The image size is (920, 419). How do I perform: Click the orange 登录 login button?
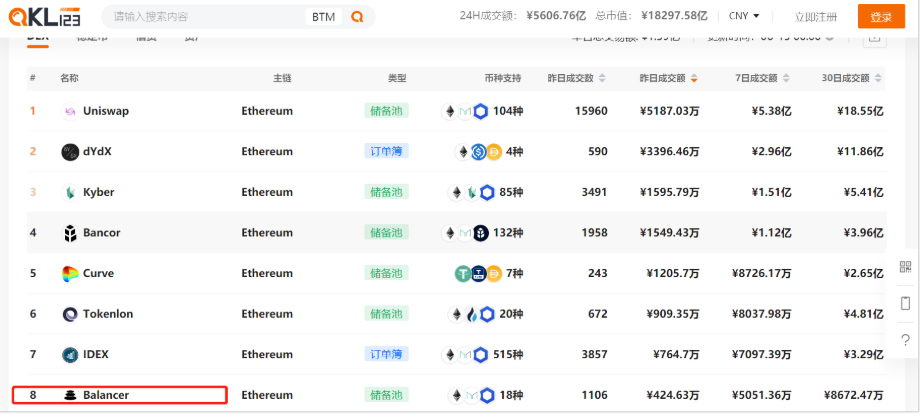pos(881,16)
